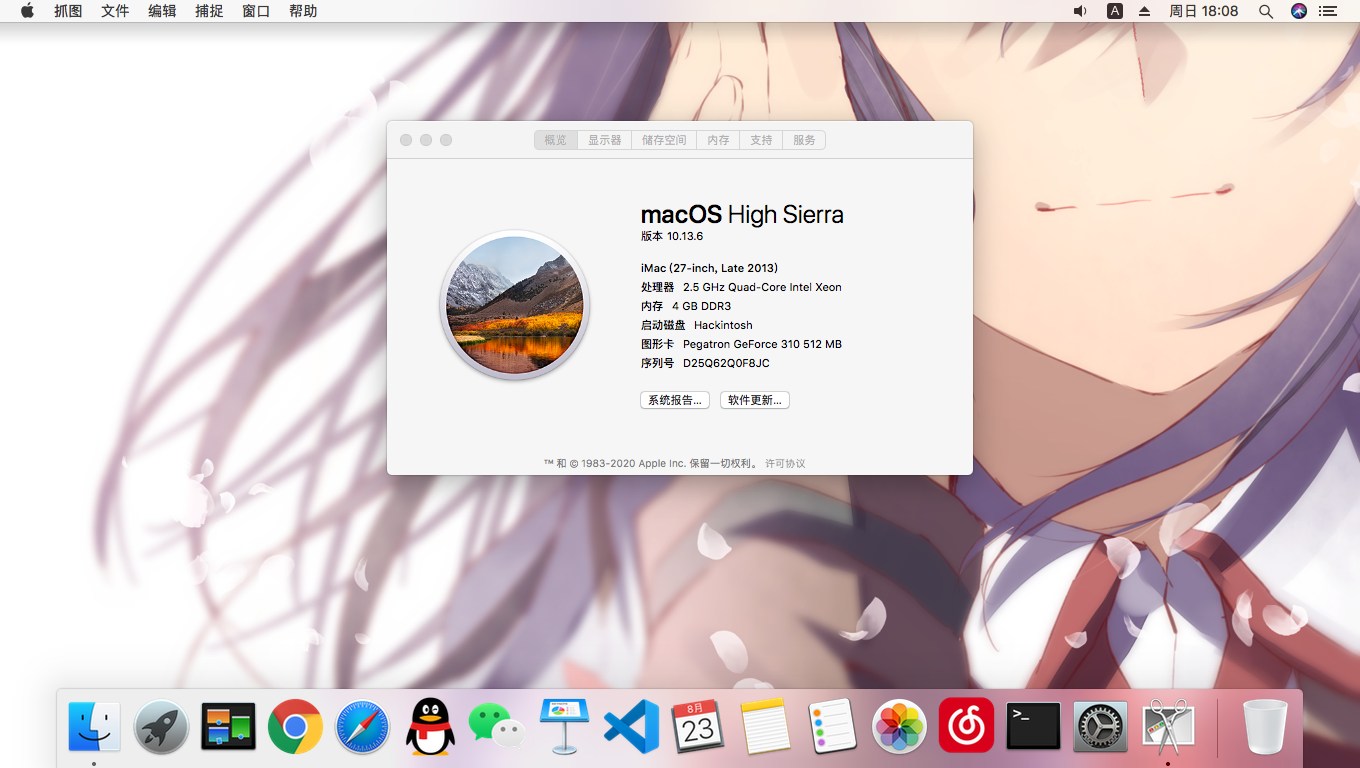1360x768 pixels.
Task: Open the 抓图 application menu
Action: click(x=68, y=11)
